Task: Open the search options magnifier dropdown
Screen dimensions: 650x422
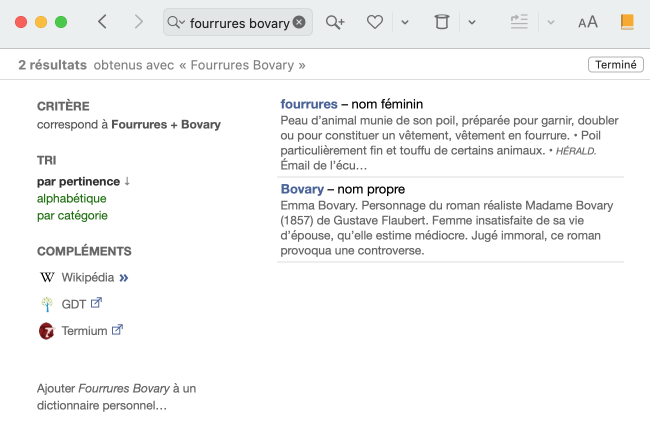Action: [176, 22]
